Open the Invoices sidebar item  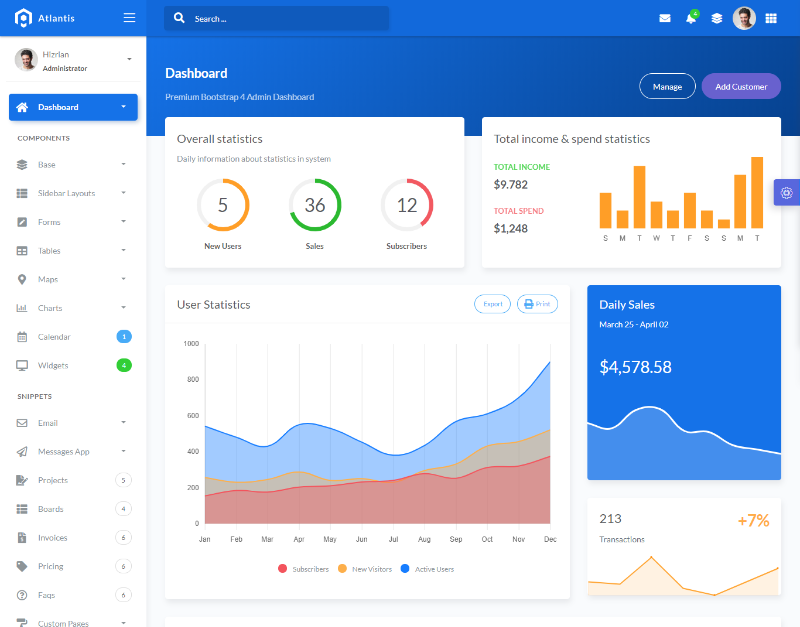pyautogui.click(x=73, y=538)
